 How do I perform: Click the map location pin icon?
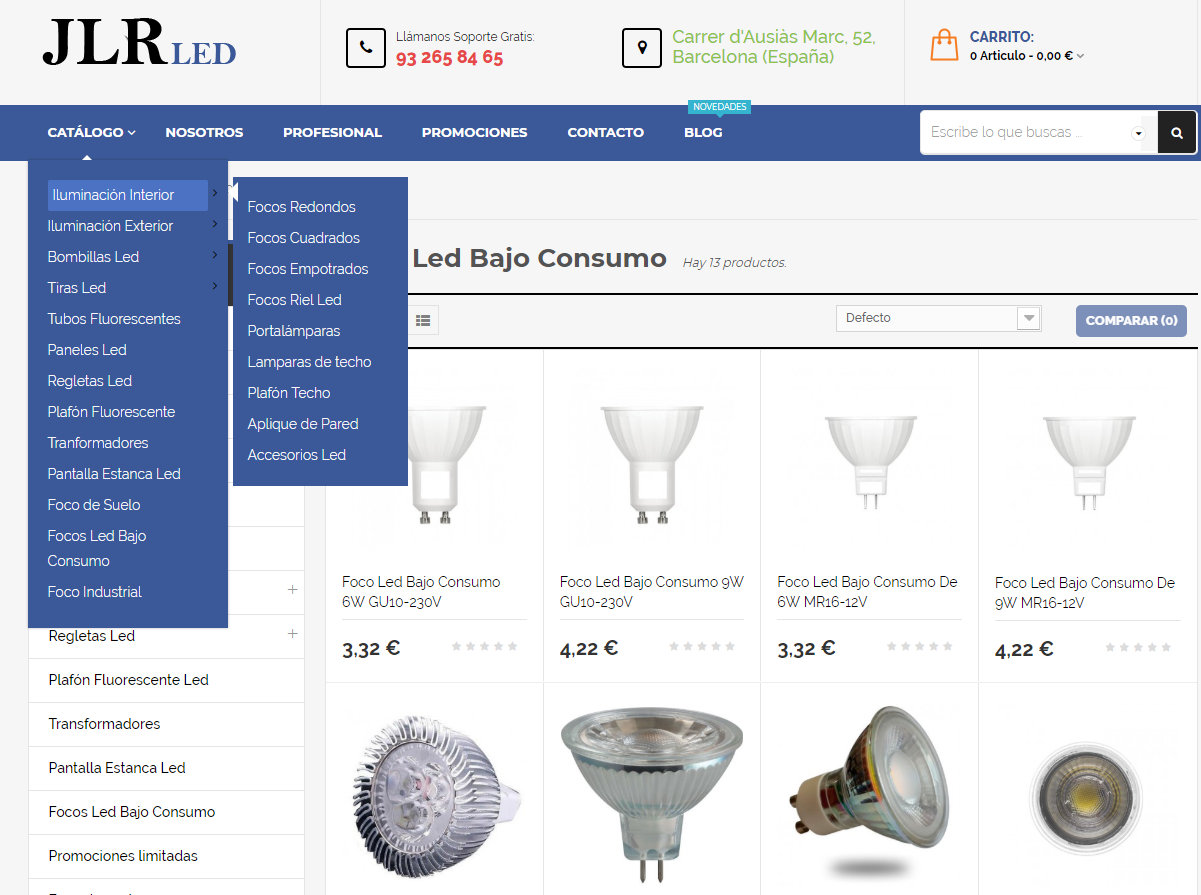(x=642, y=48)
